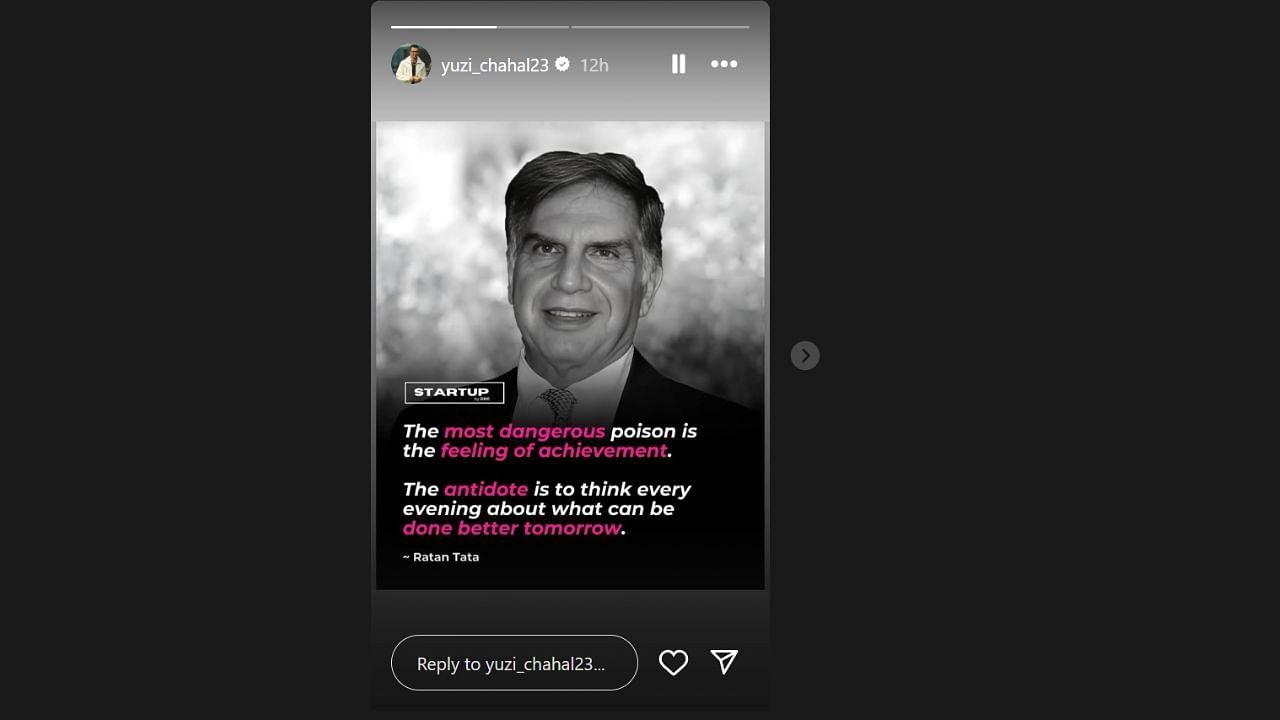Jump to the second story progress segment
This screenshot has height=720, width=1280.
point(660,27)
